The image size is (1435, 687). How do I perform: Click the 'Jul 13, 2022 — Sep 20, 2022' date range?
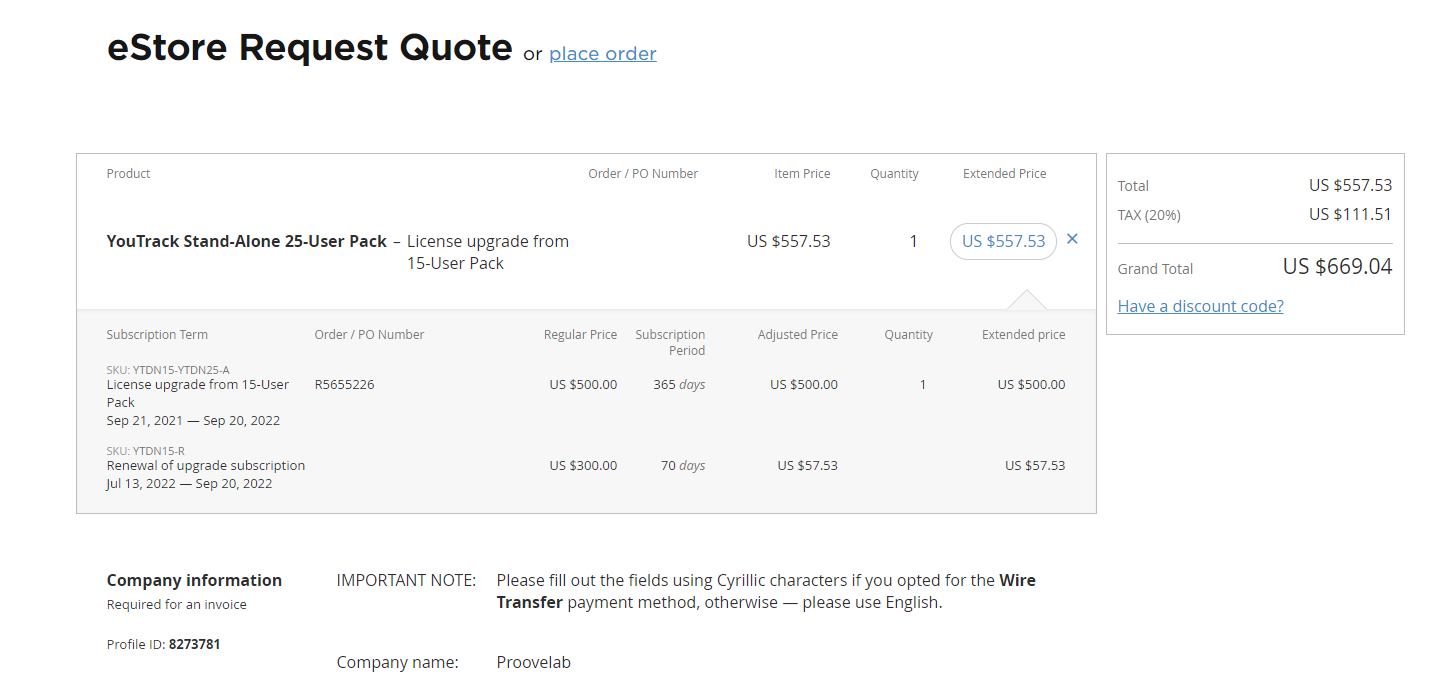tap(189, 483)
